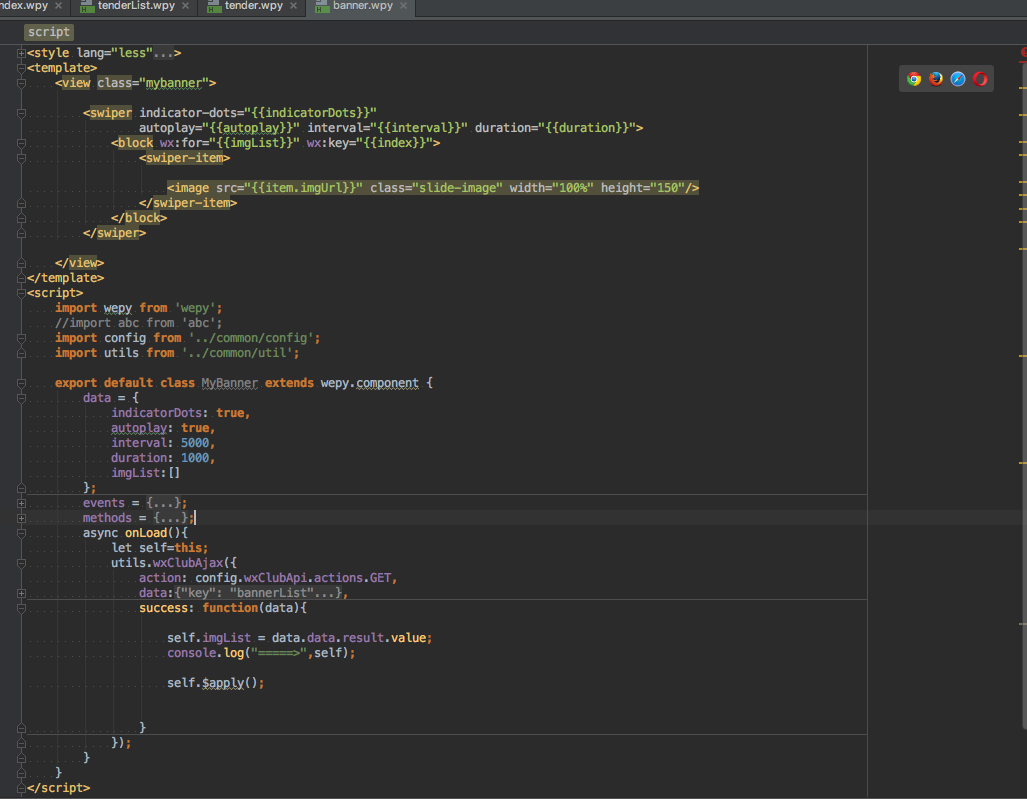This screenshot has width=1027, height=799.
Task: Switch to the index.wpy tab
Action: (25, 5)
